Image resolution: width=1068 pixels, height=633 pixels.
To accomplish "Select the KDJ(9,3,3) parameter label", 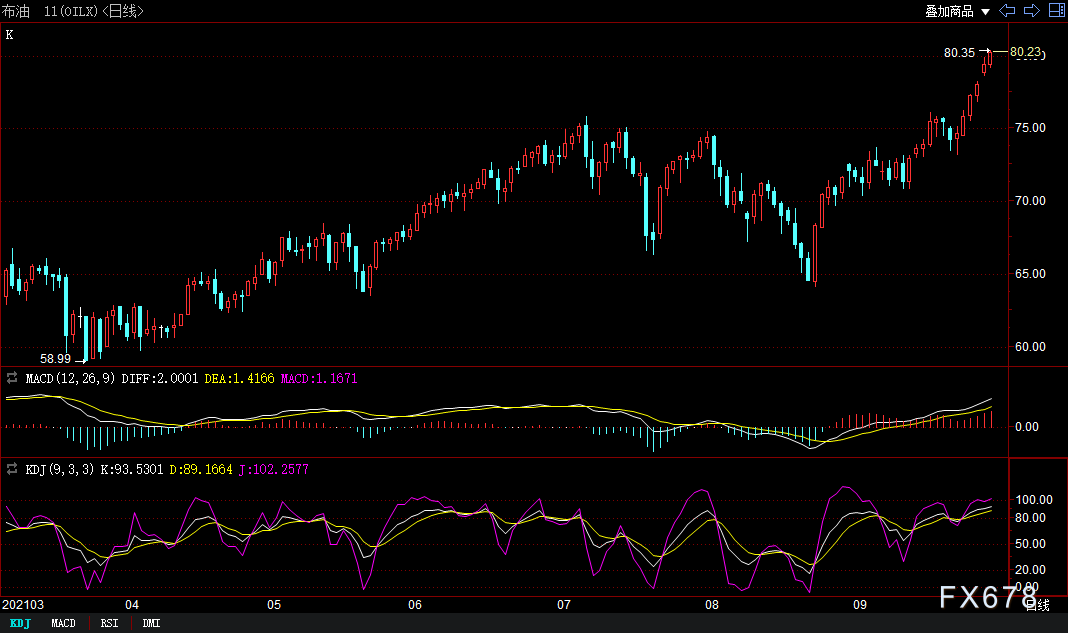I will (60, 469).
